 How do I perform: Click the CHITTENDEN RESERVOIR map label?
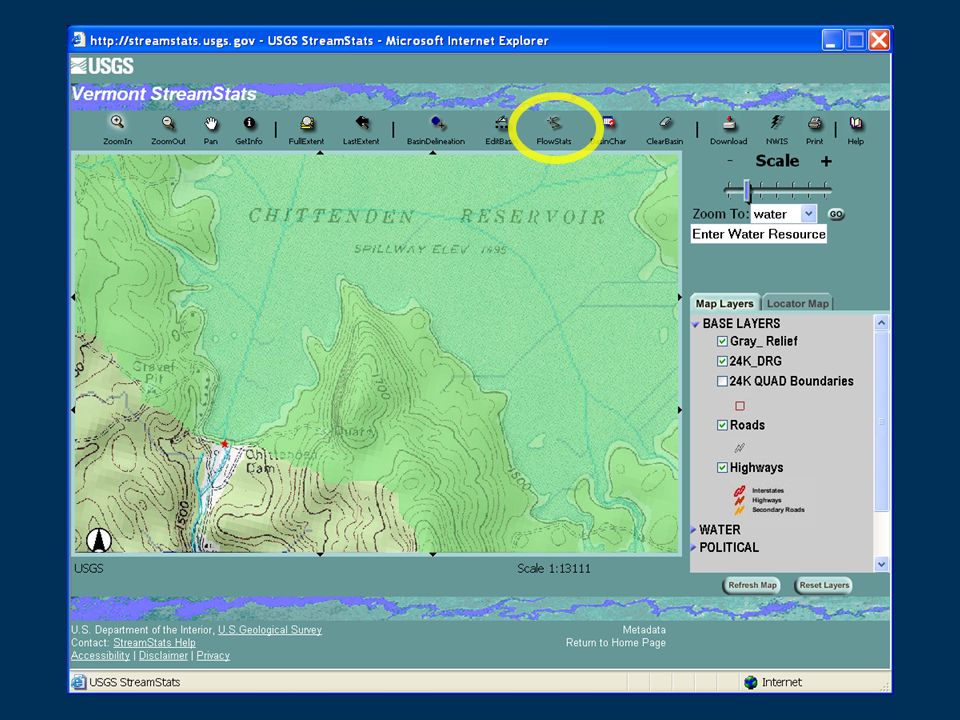[x=427, y=216]
